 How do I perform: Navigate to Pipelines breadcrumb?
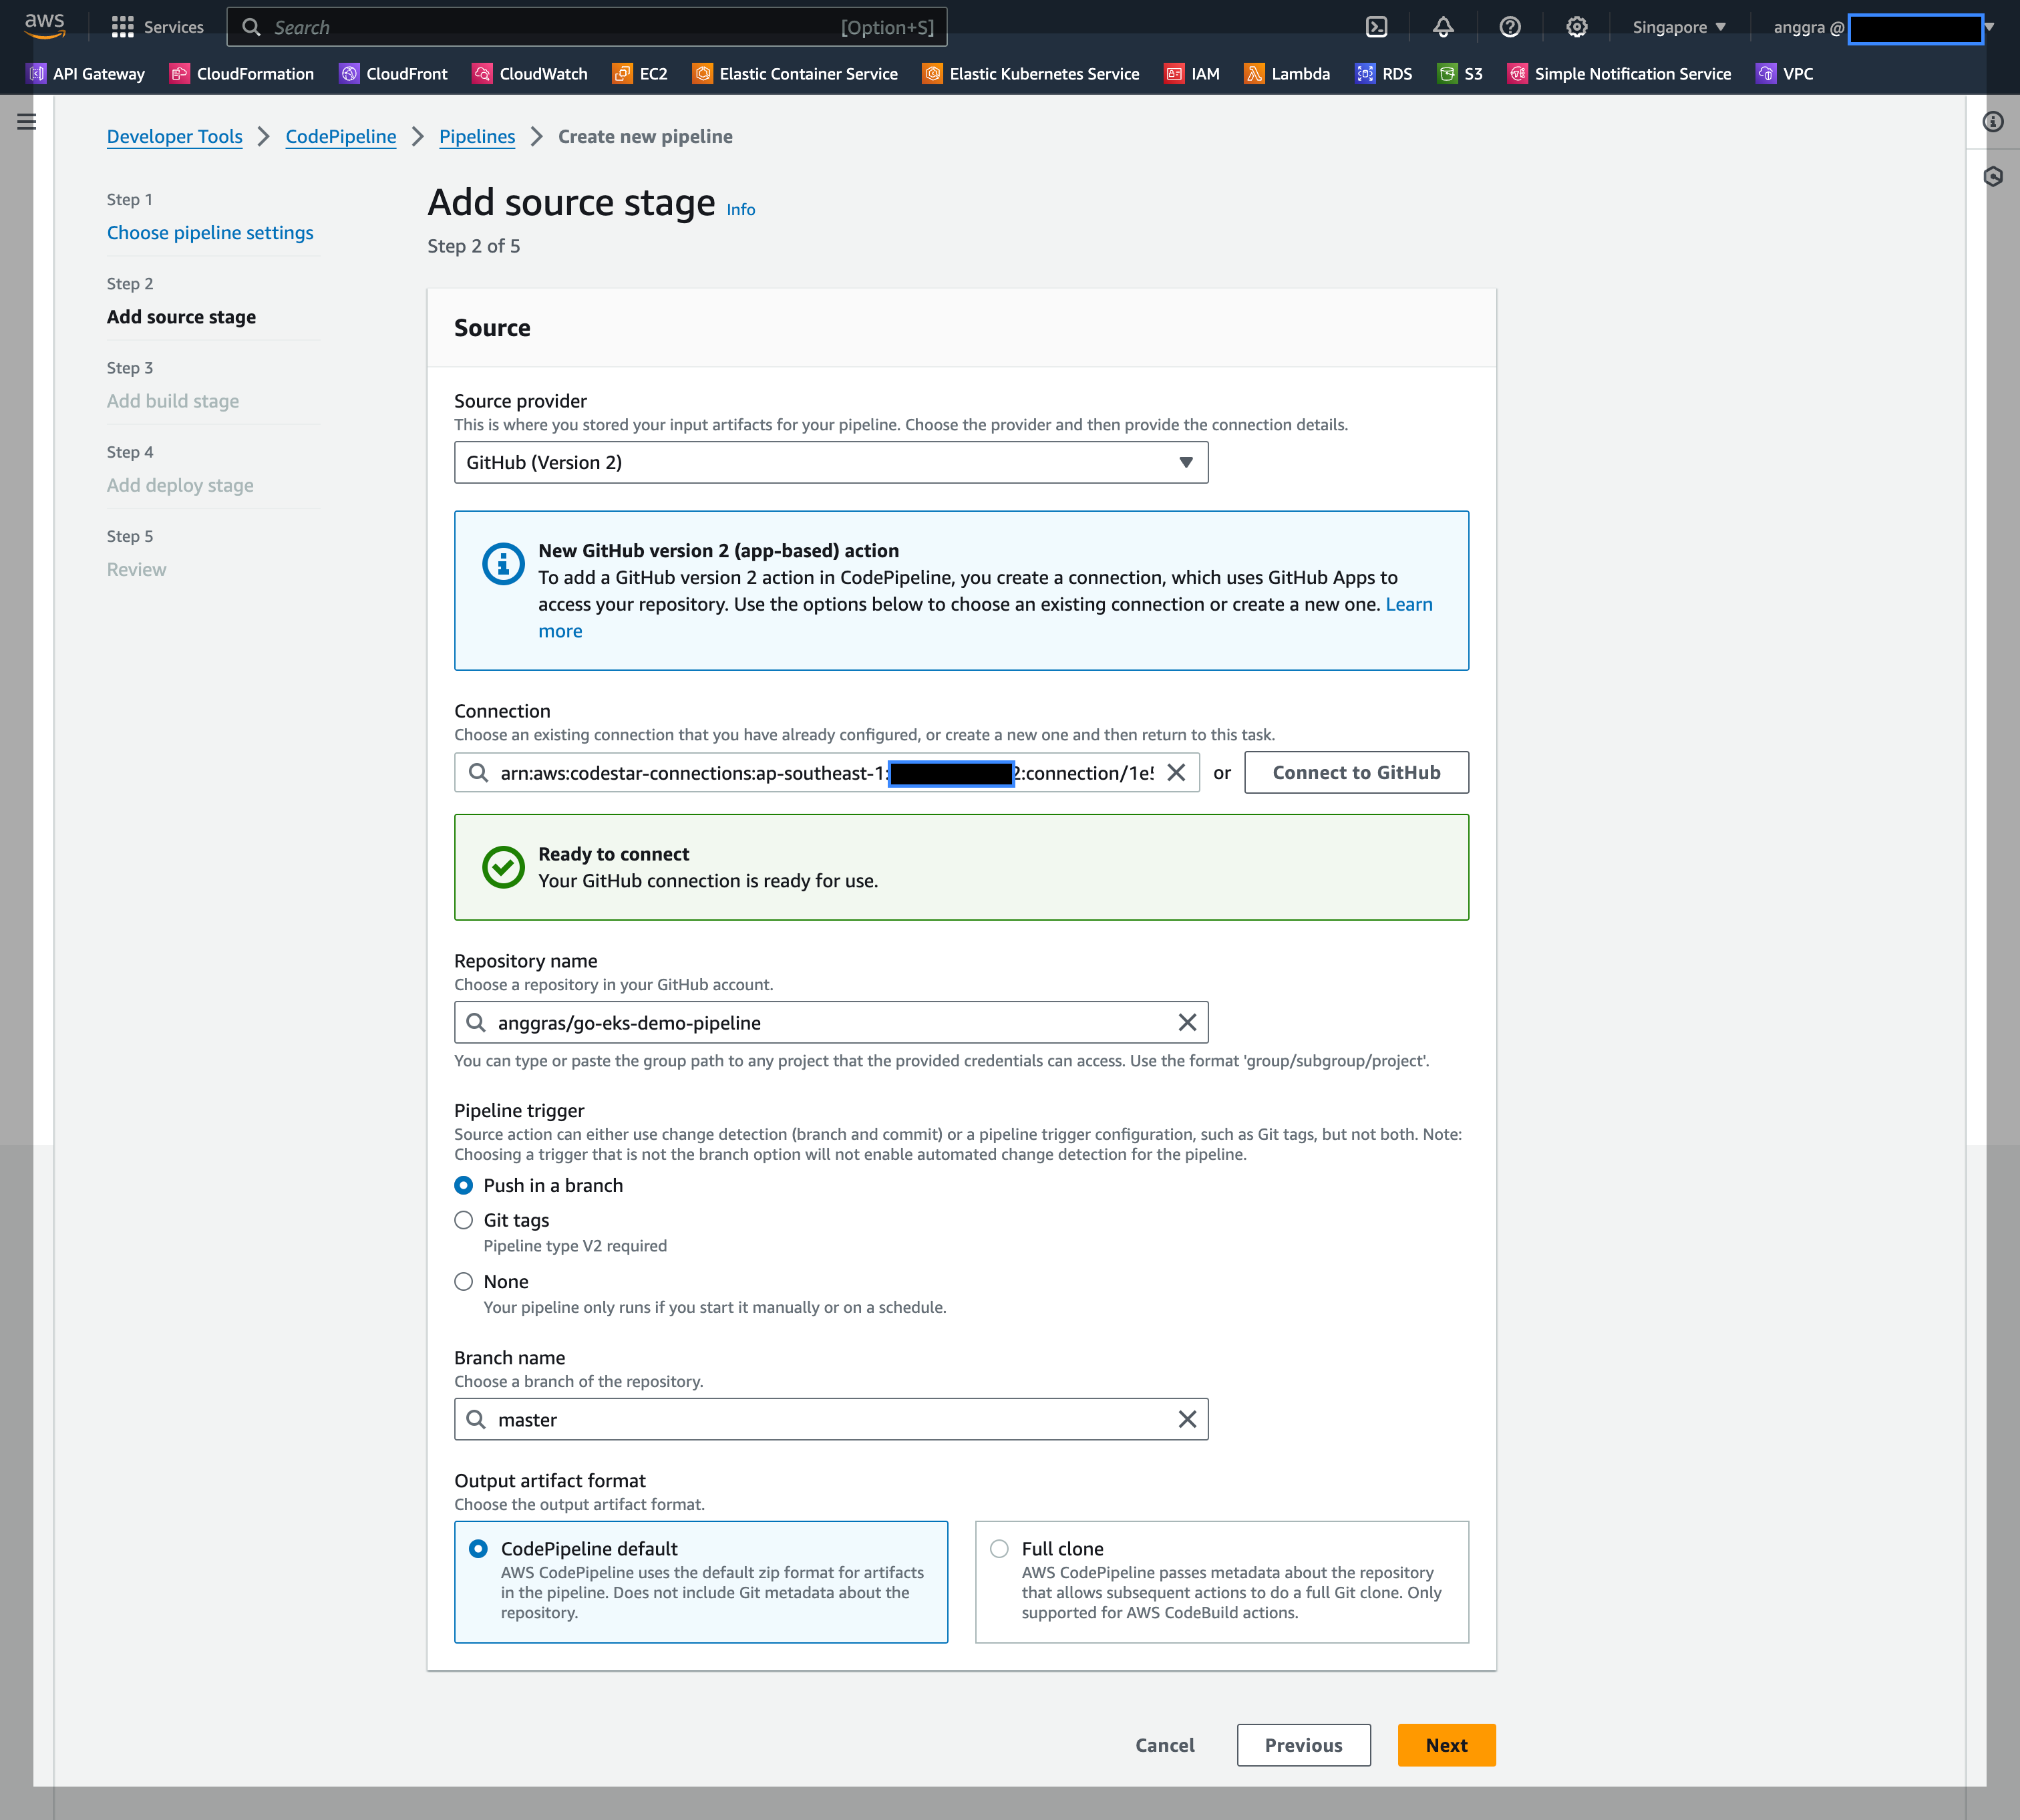pos(477,136)
